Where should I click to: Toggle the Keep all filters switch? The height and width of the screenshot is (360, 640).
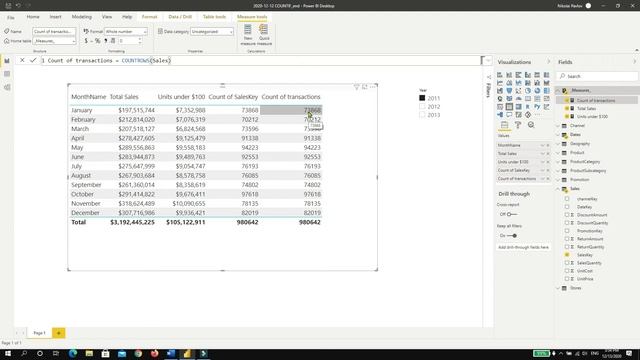coord(512,236)
